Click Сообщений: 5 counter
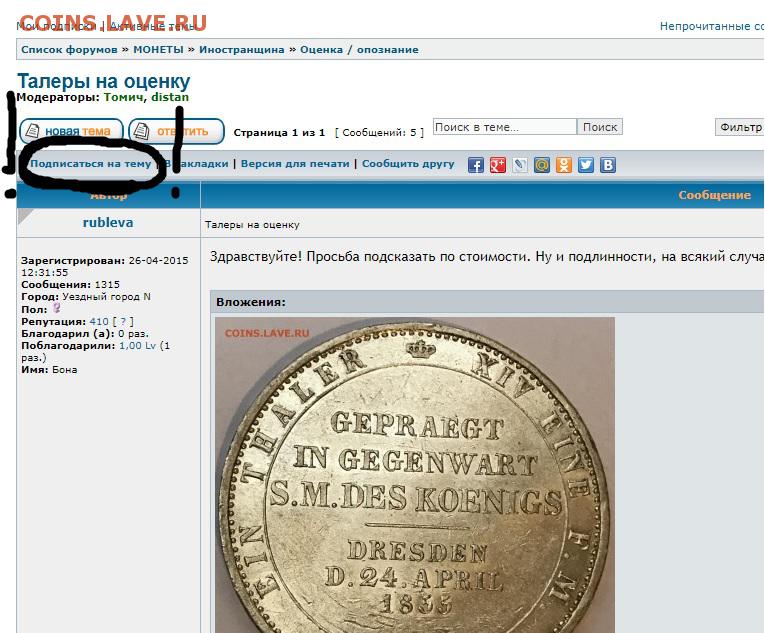Image resolution: width=765 pixels, height=633 pixels. click(380, 133)
